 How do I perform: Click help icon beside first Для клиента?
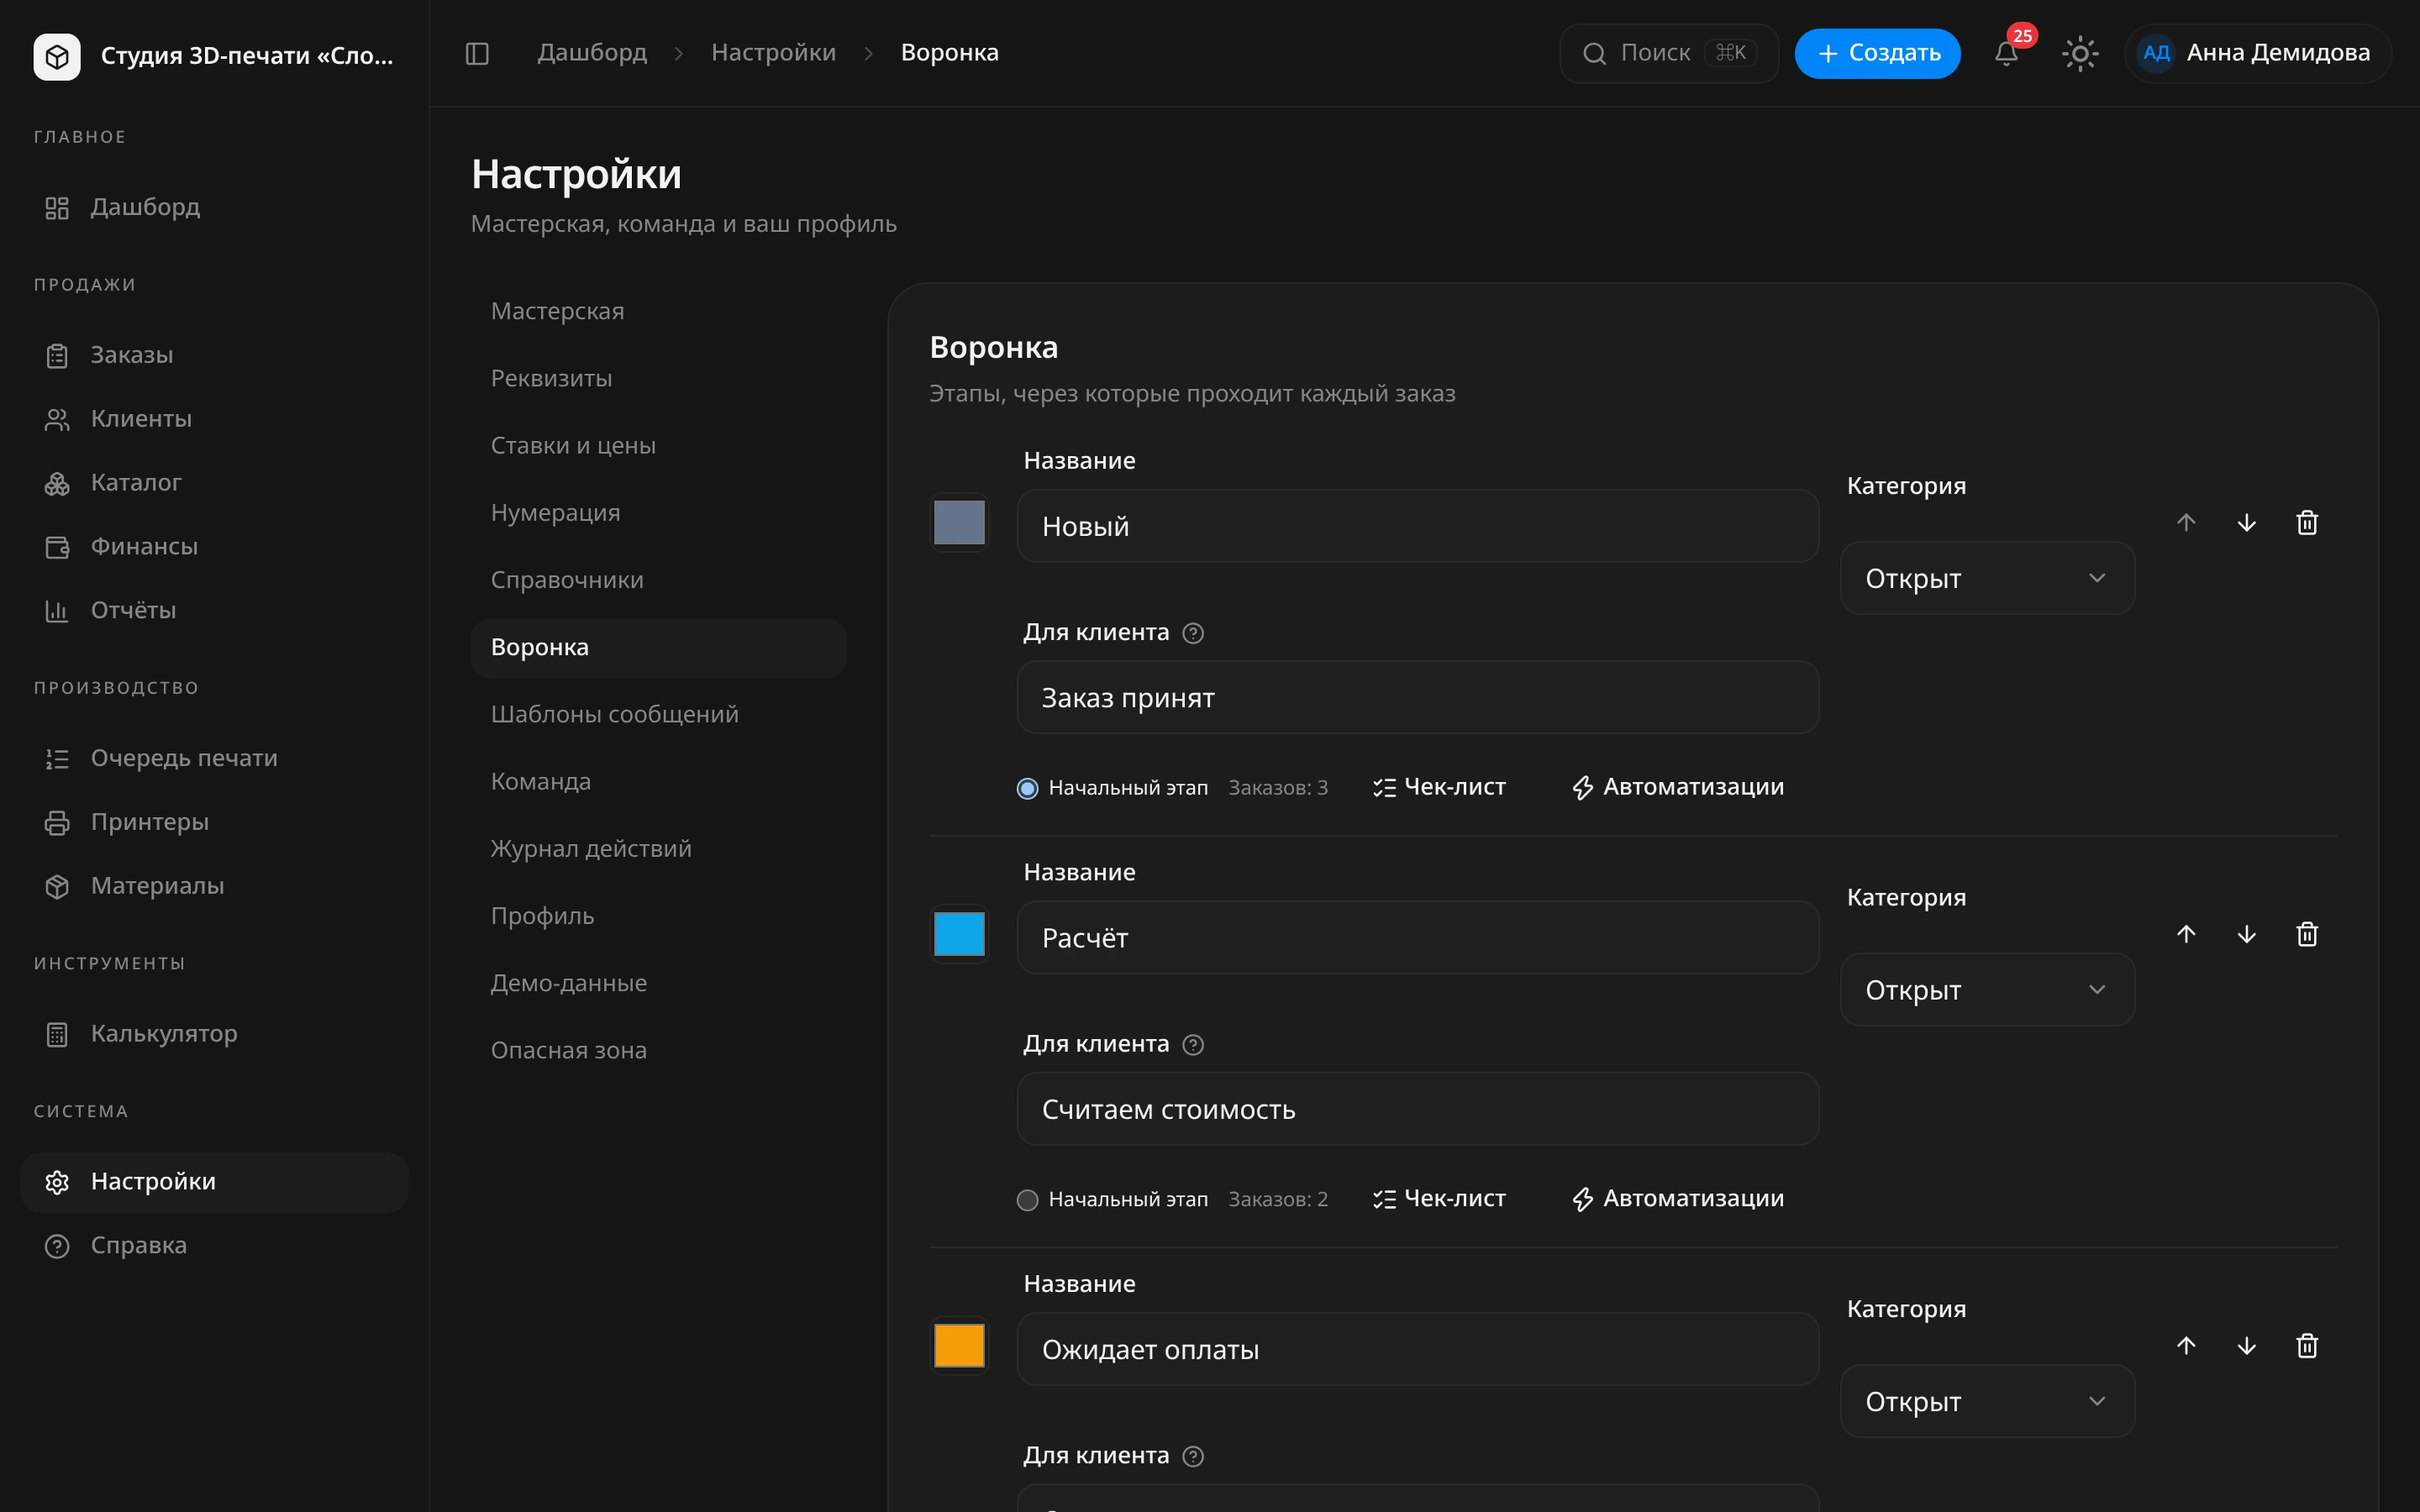click(x=1193, y=633)
